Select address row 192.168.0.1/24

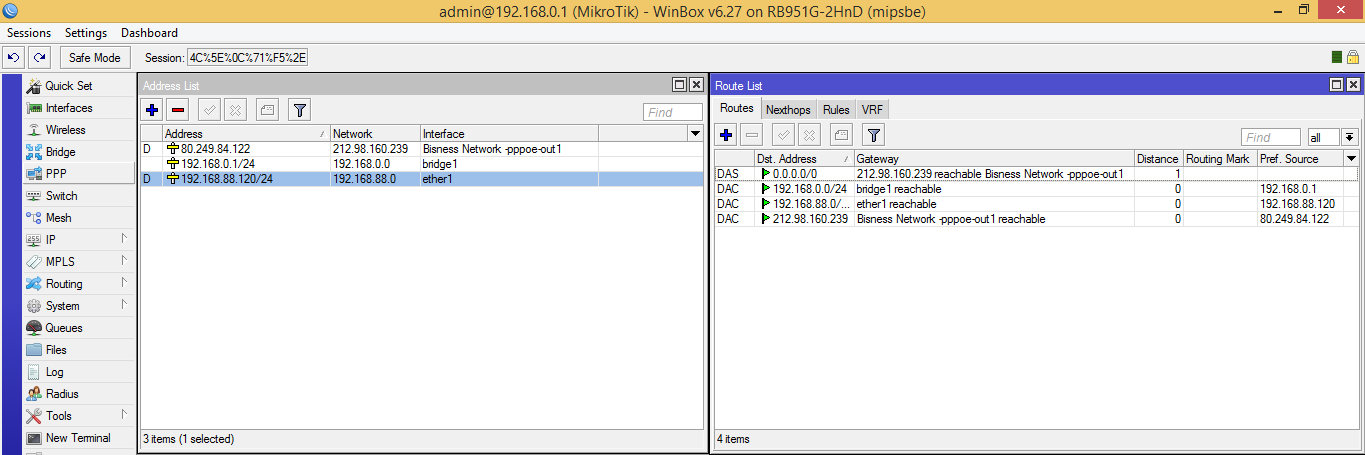(x=421, y=163)
